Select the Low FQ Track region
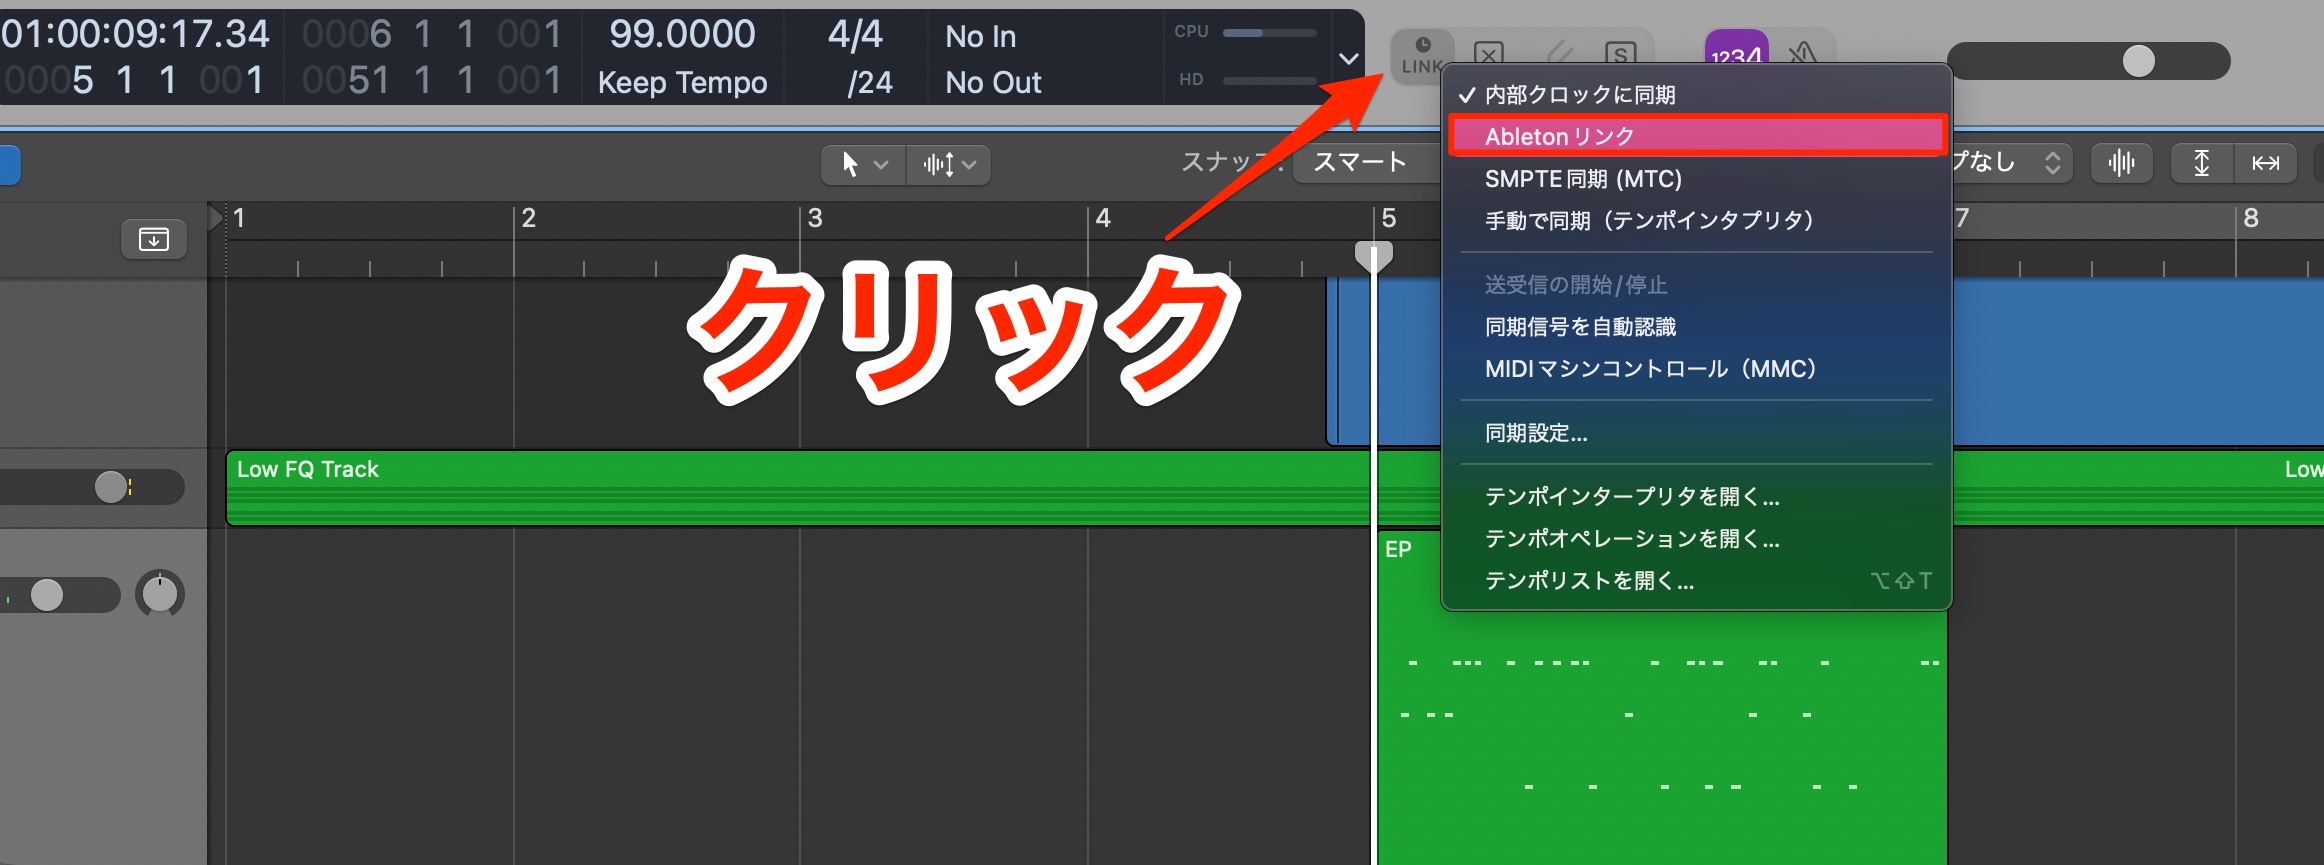The image size is (2324, 865). point(800,488)
